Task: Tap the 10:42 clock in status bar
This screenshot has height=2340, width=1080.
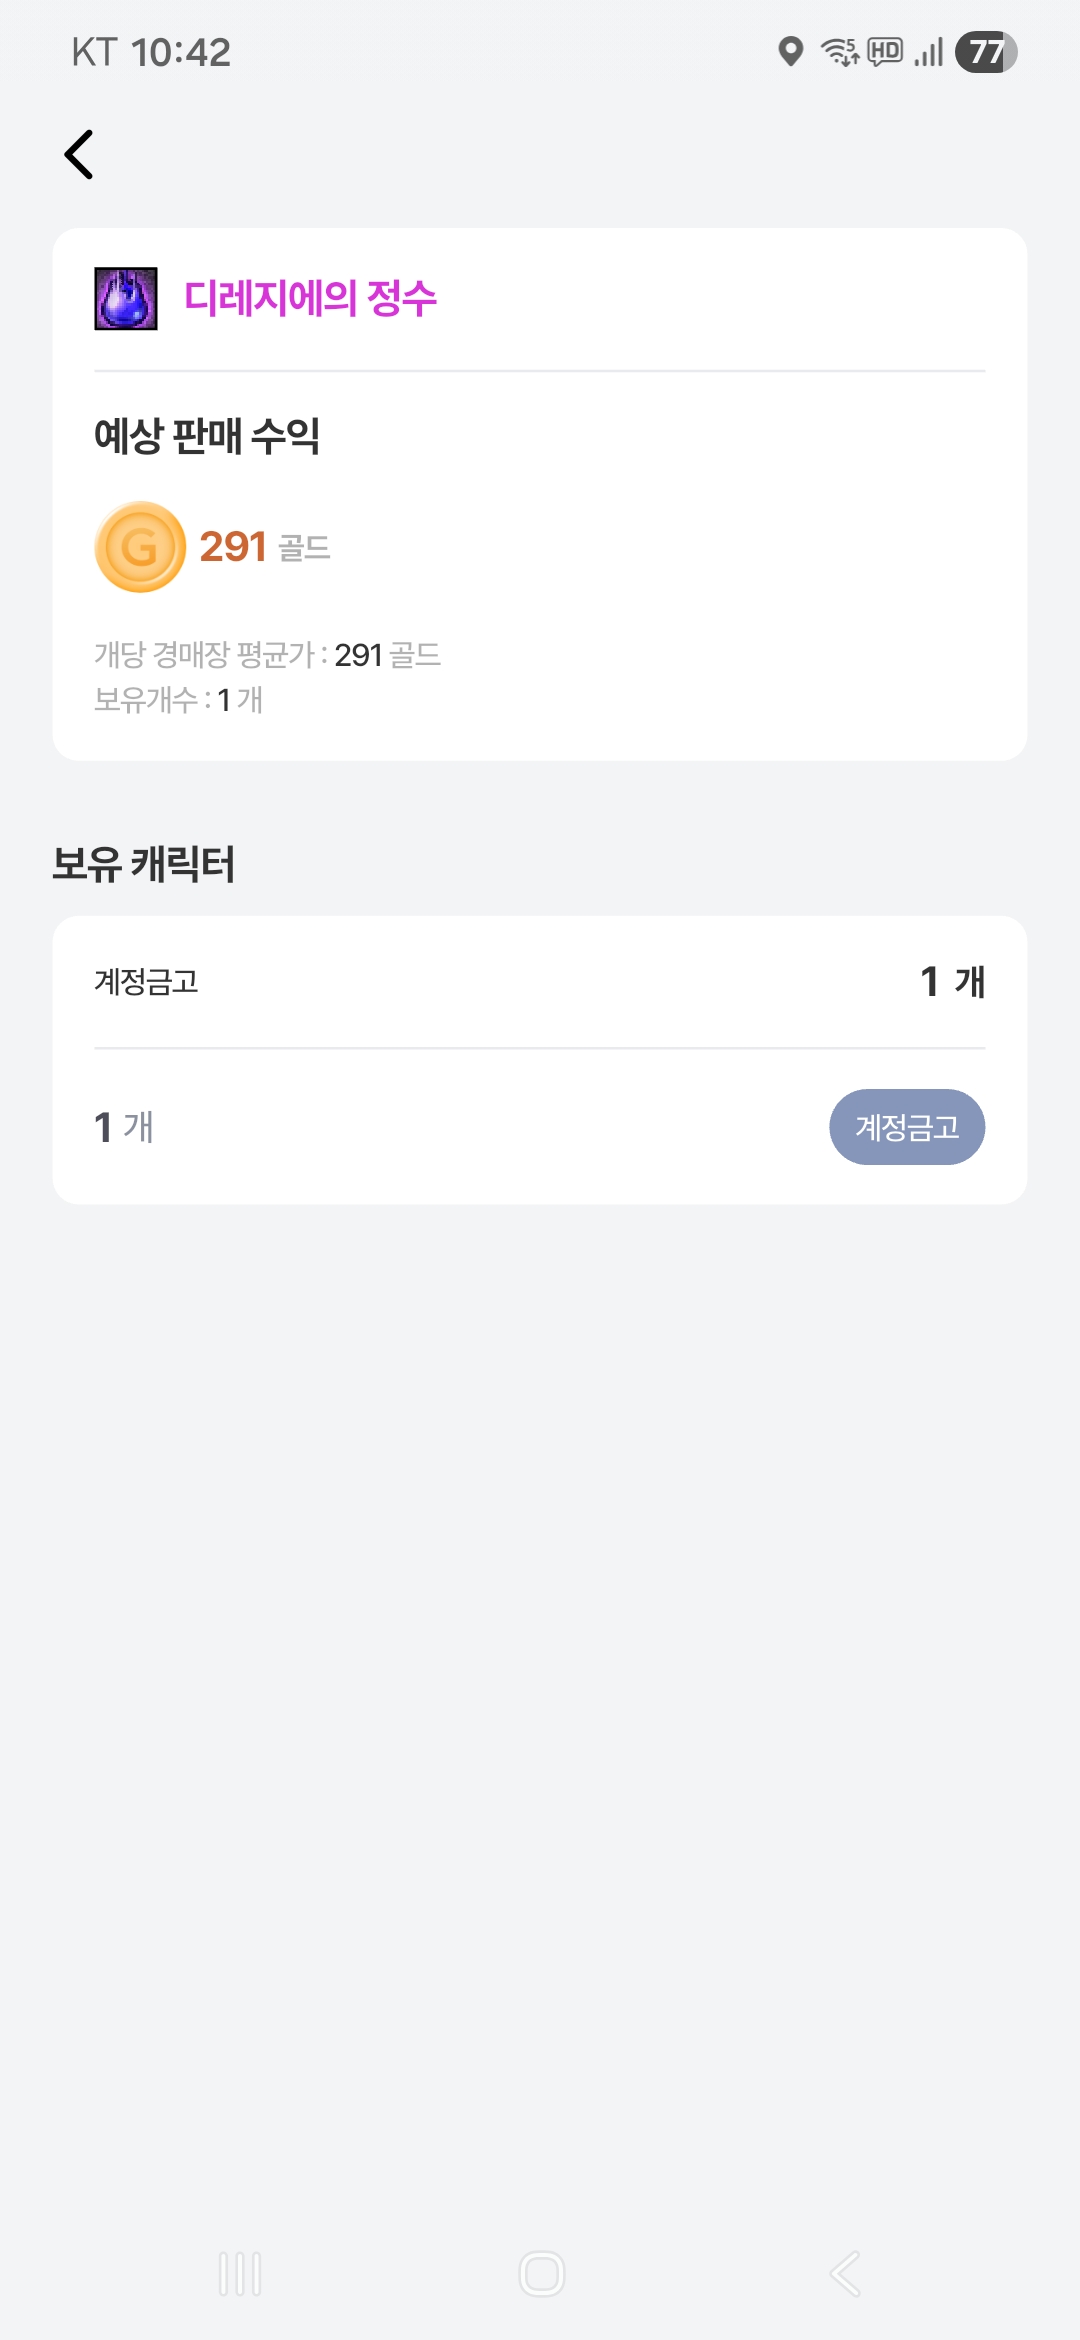Action: pyautogui.click(x=181, y=52)
